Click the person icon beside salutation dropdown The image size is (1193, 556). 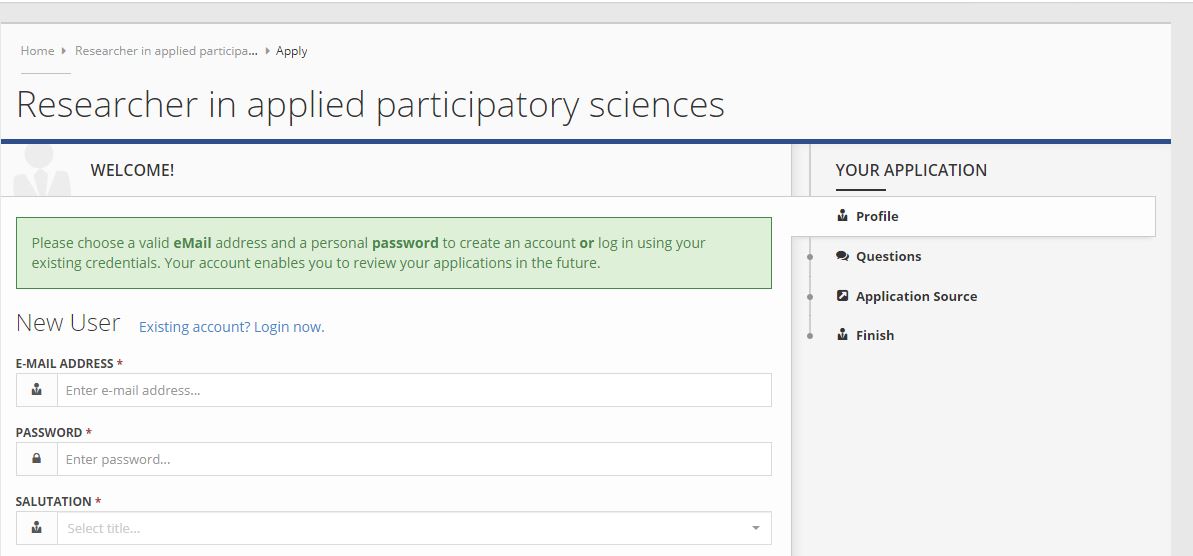tap(37, 528)
